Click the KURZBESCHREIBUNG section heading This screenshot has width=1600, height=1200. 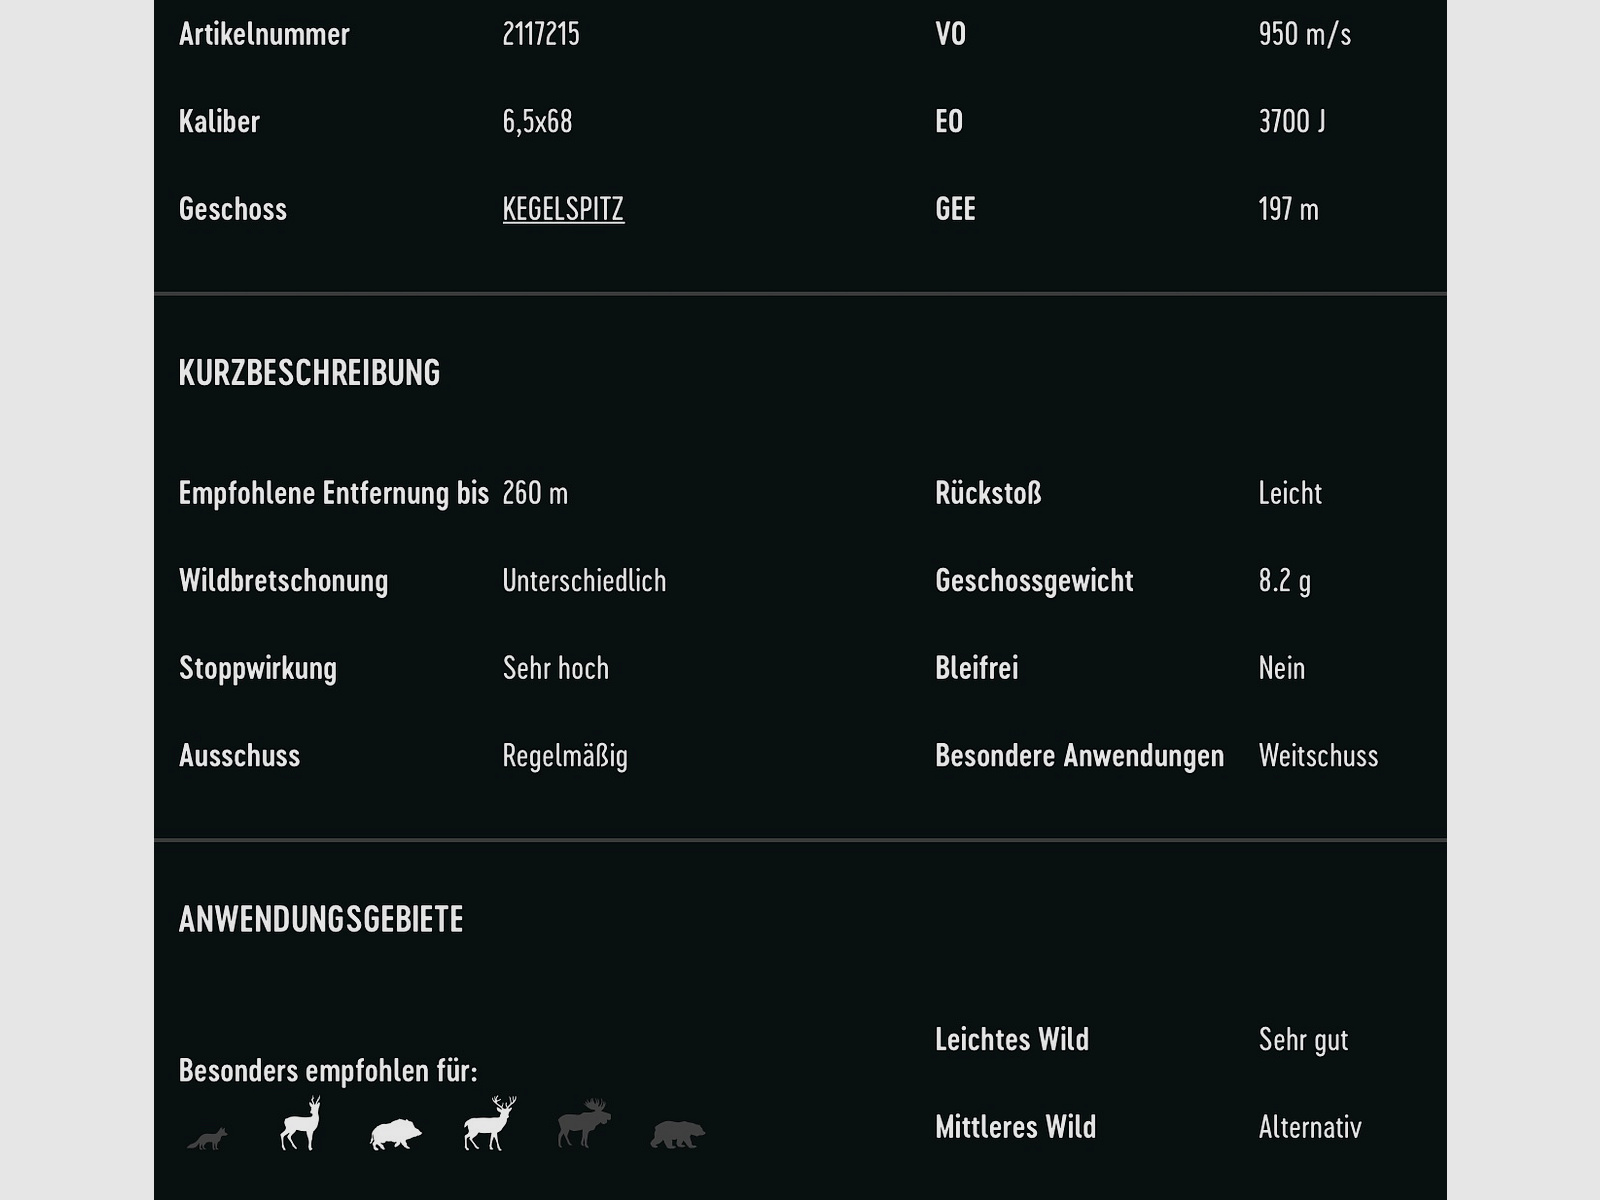click(309, 373)
